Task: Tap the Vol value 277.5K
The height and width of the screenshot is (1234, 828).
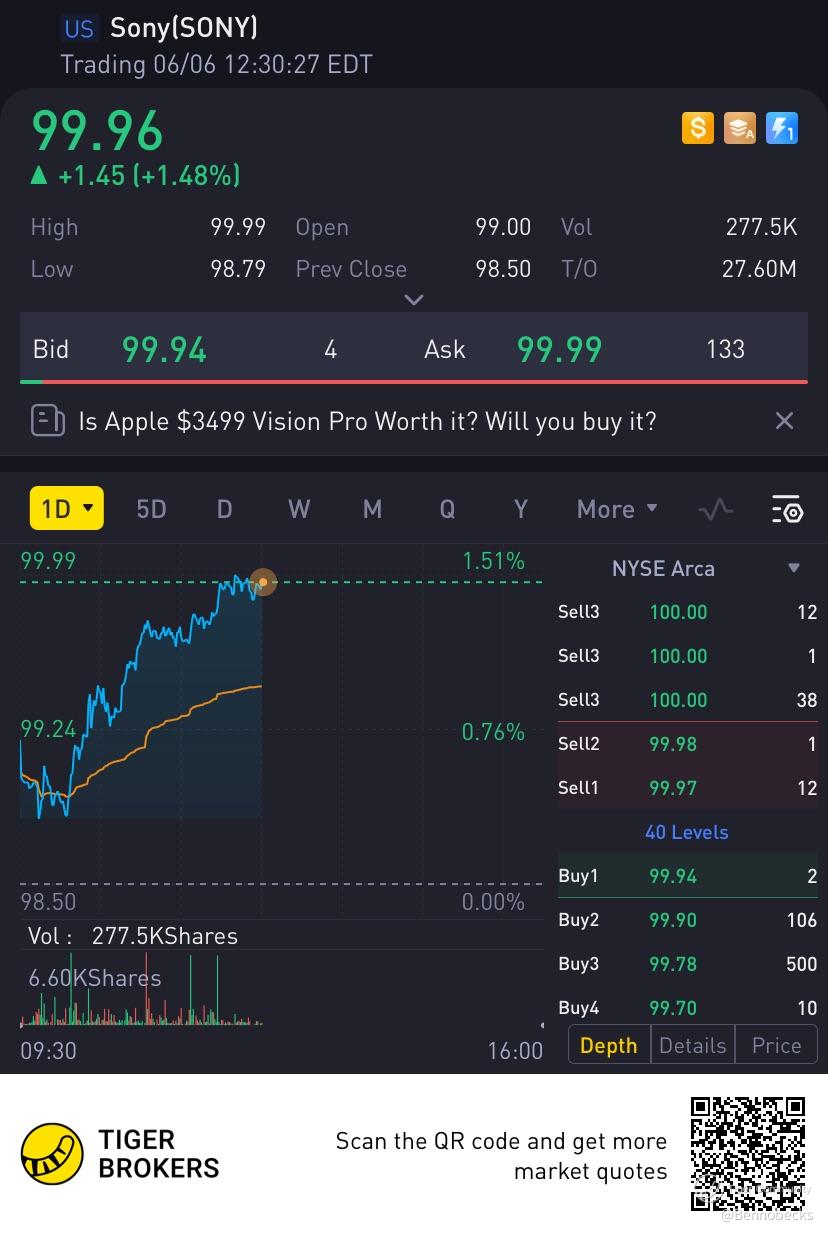Action: [761, 227]
